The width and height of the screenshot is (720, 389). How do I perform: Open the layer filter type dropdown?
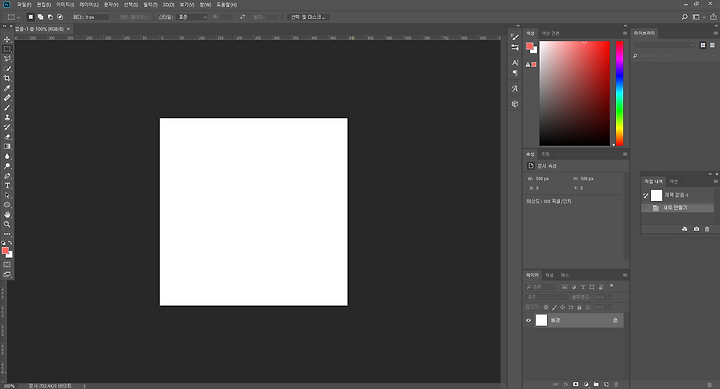[541, 287]
